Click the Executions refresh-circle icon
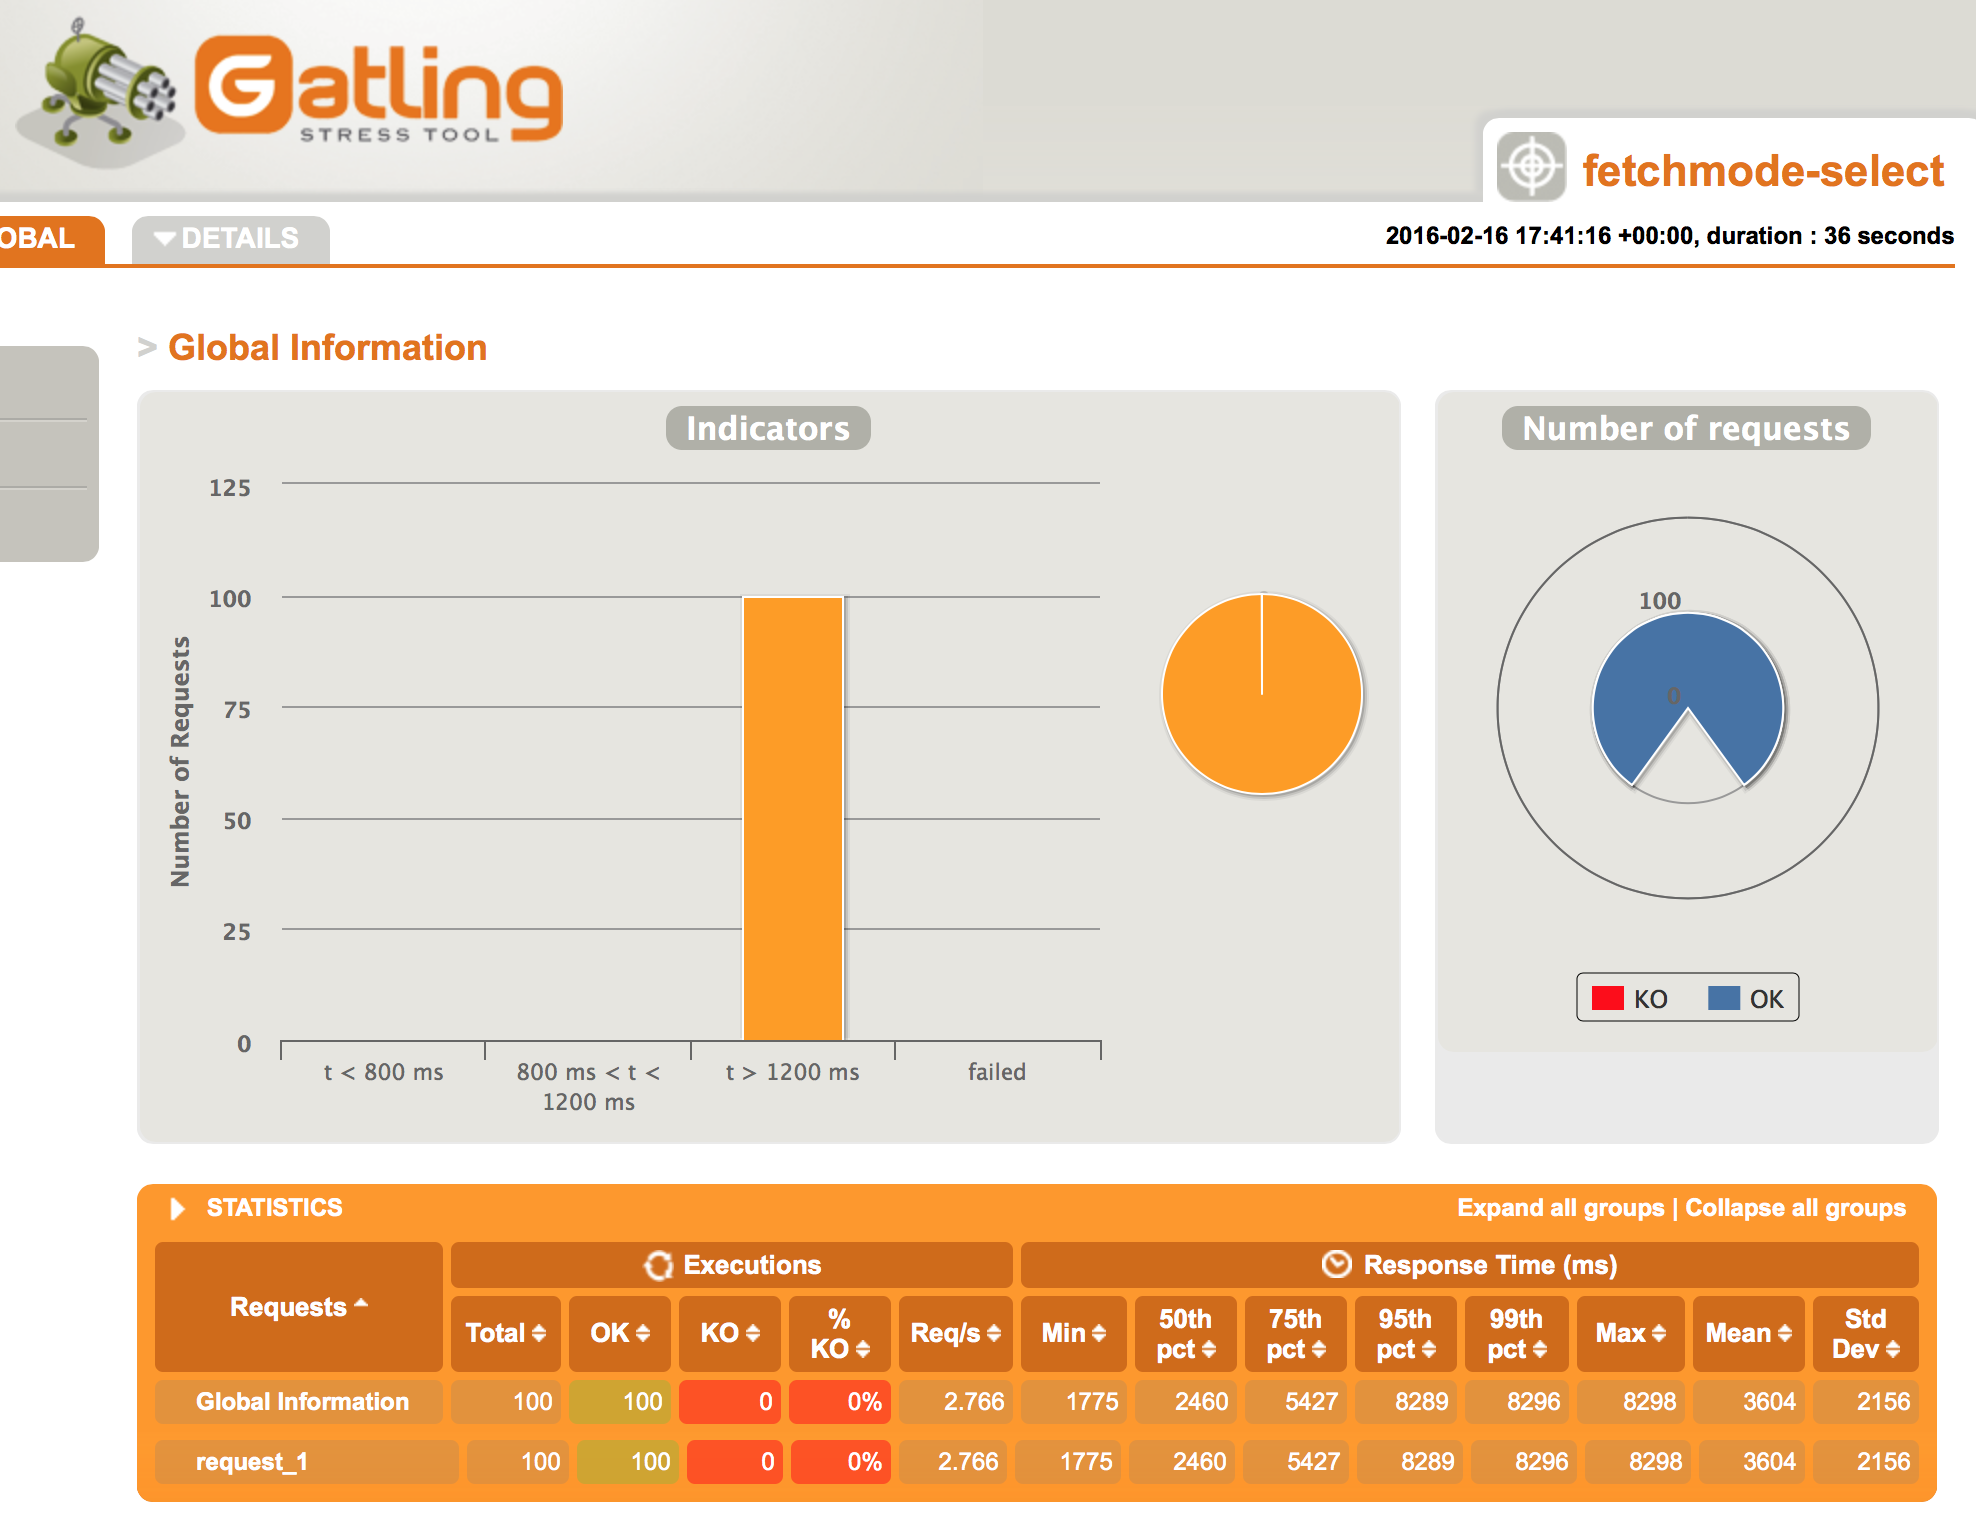1976x1532 pixels. [x=658, y=1265]
